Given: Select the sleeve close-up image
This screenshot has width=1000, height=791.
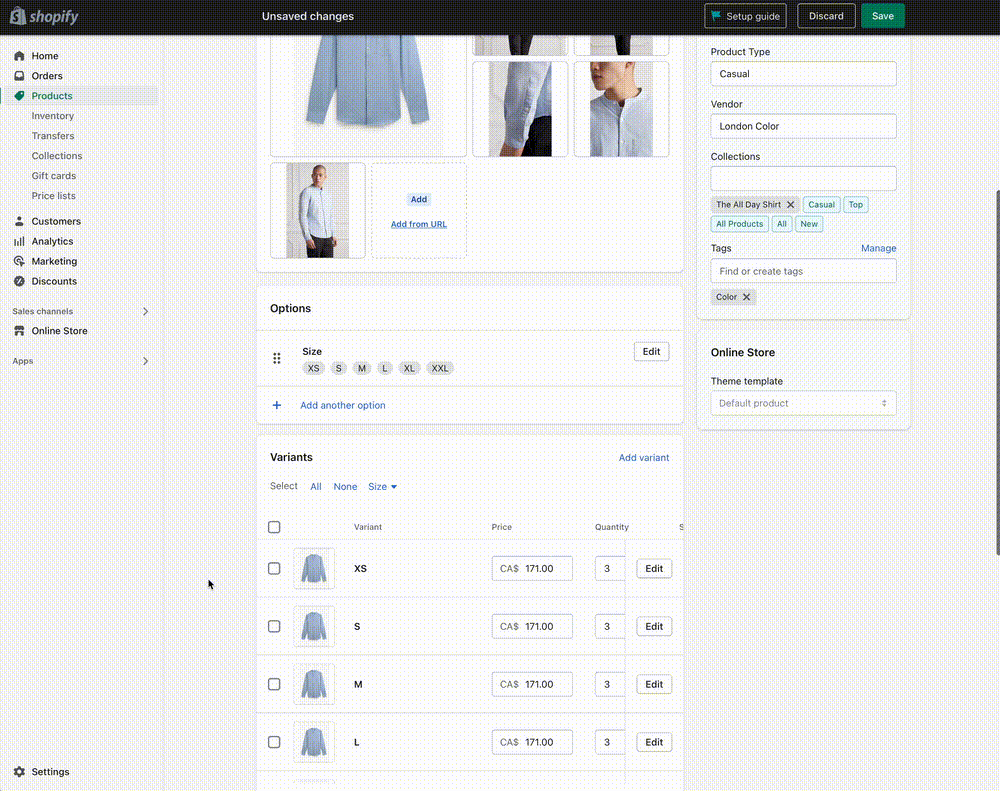Looking at the screenshot, I should (x=520, y=109).
